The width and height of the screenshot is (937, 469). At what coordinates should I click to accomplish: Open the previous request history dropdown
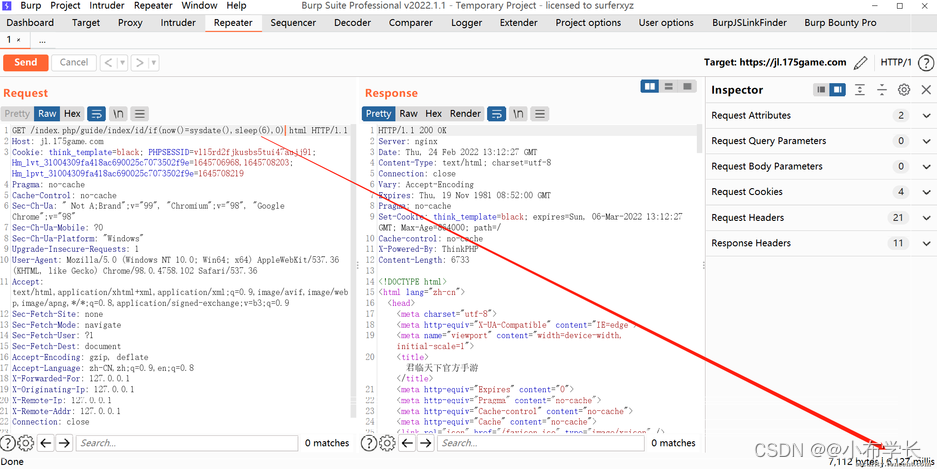tap(123, 63)
